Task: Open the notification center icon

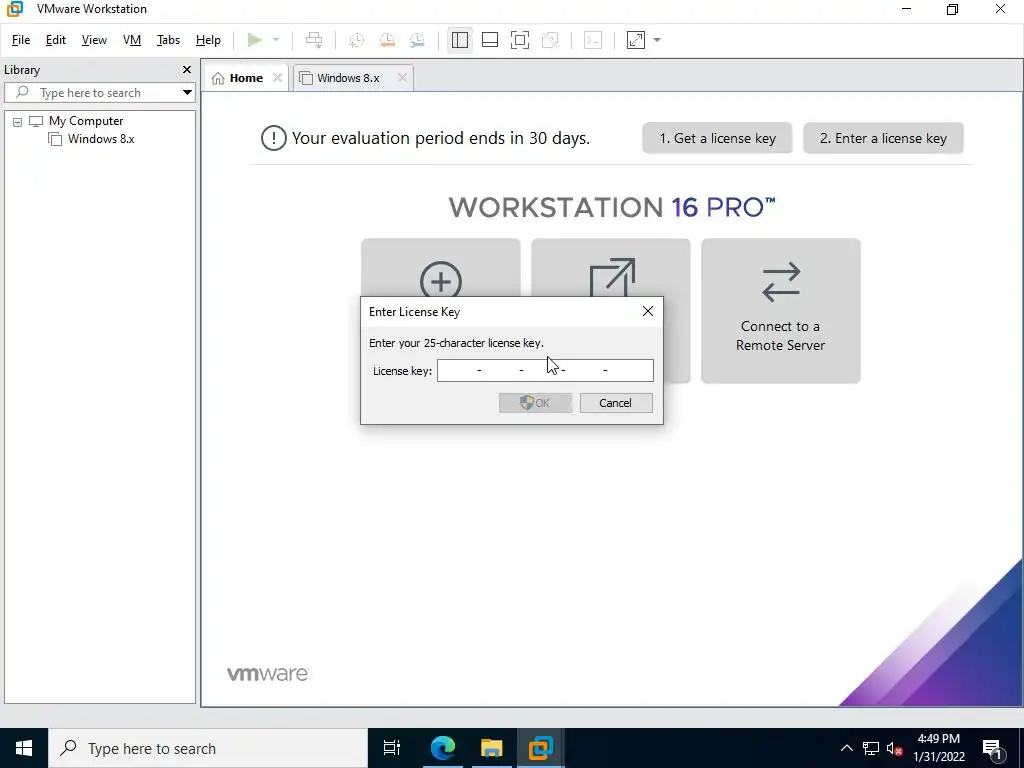Action: coord(993,748)
